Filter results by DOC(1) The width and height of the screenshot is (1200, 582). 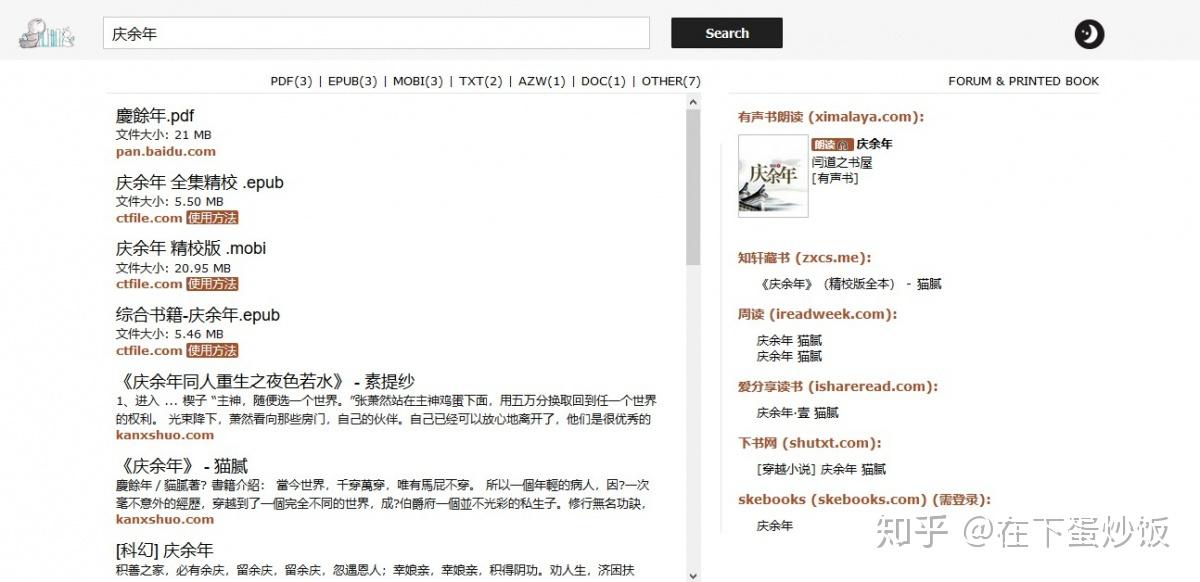click(604, 81)
